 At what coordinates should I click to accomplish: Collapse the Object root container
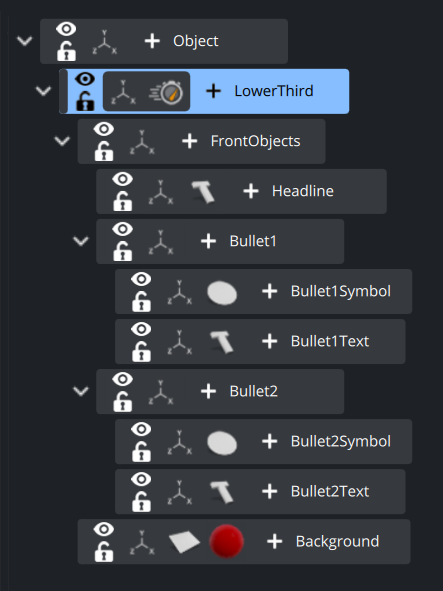pos(25,40)
